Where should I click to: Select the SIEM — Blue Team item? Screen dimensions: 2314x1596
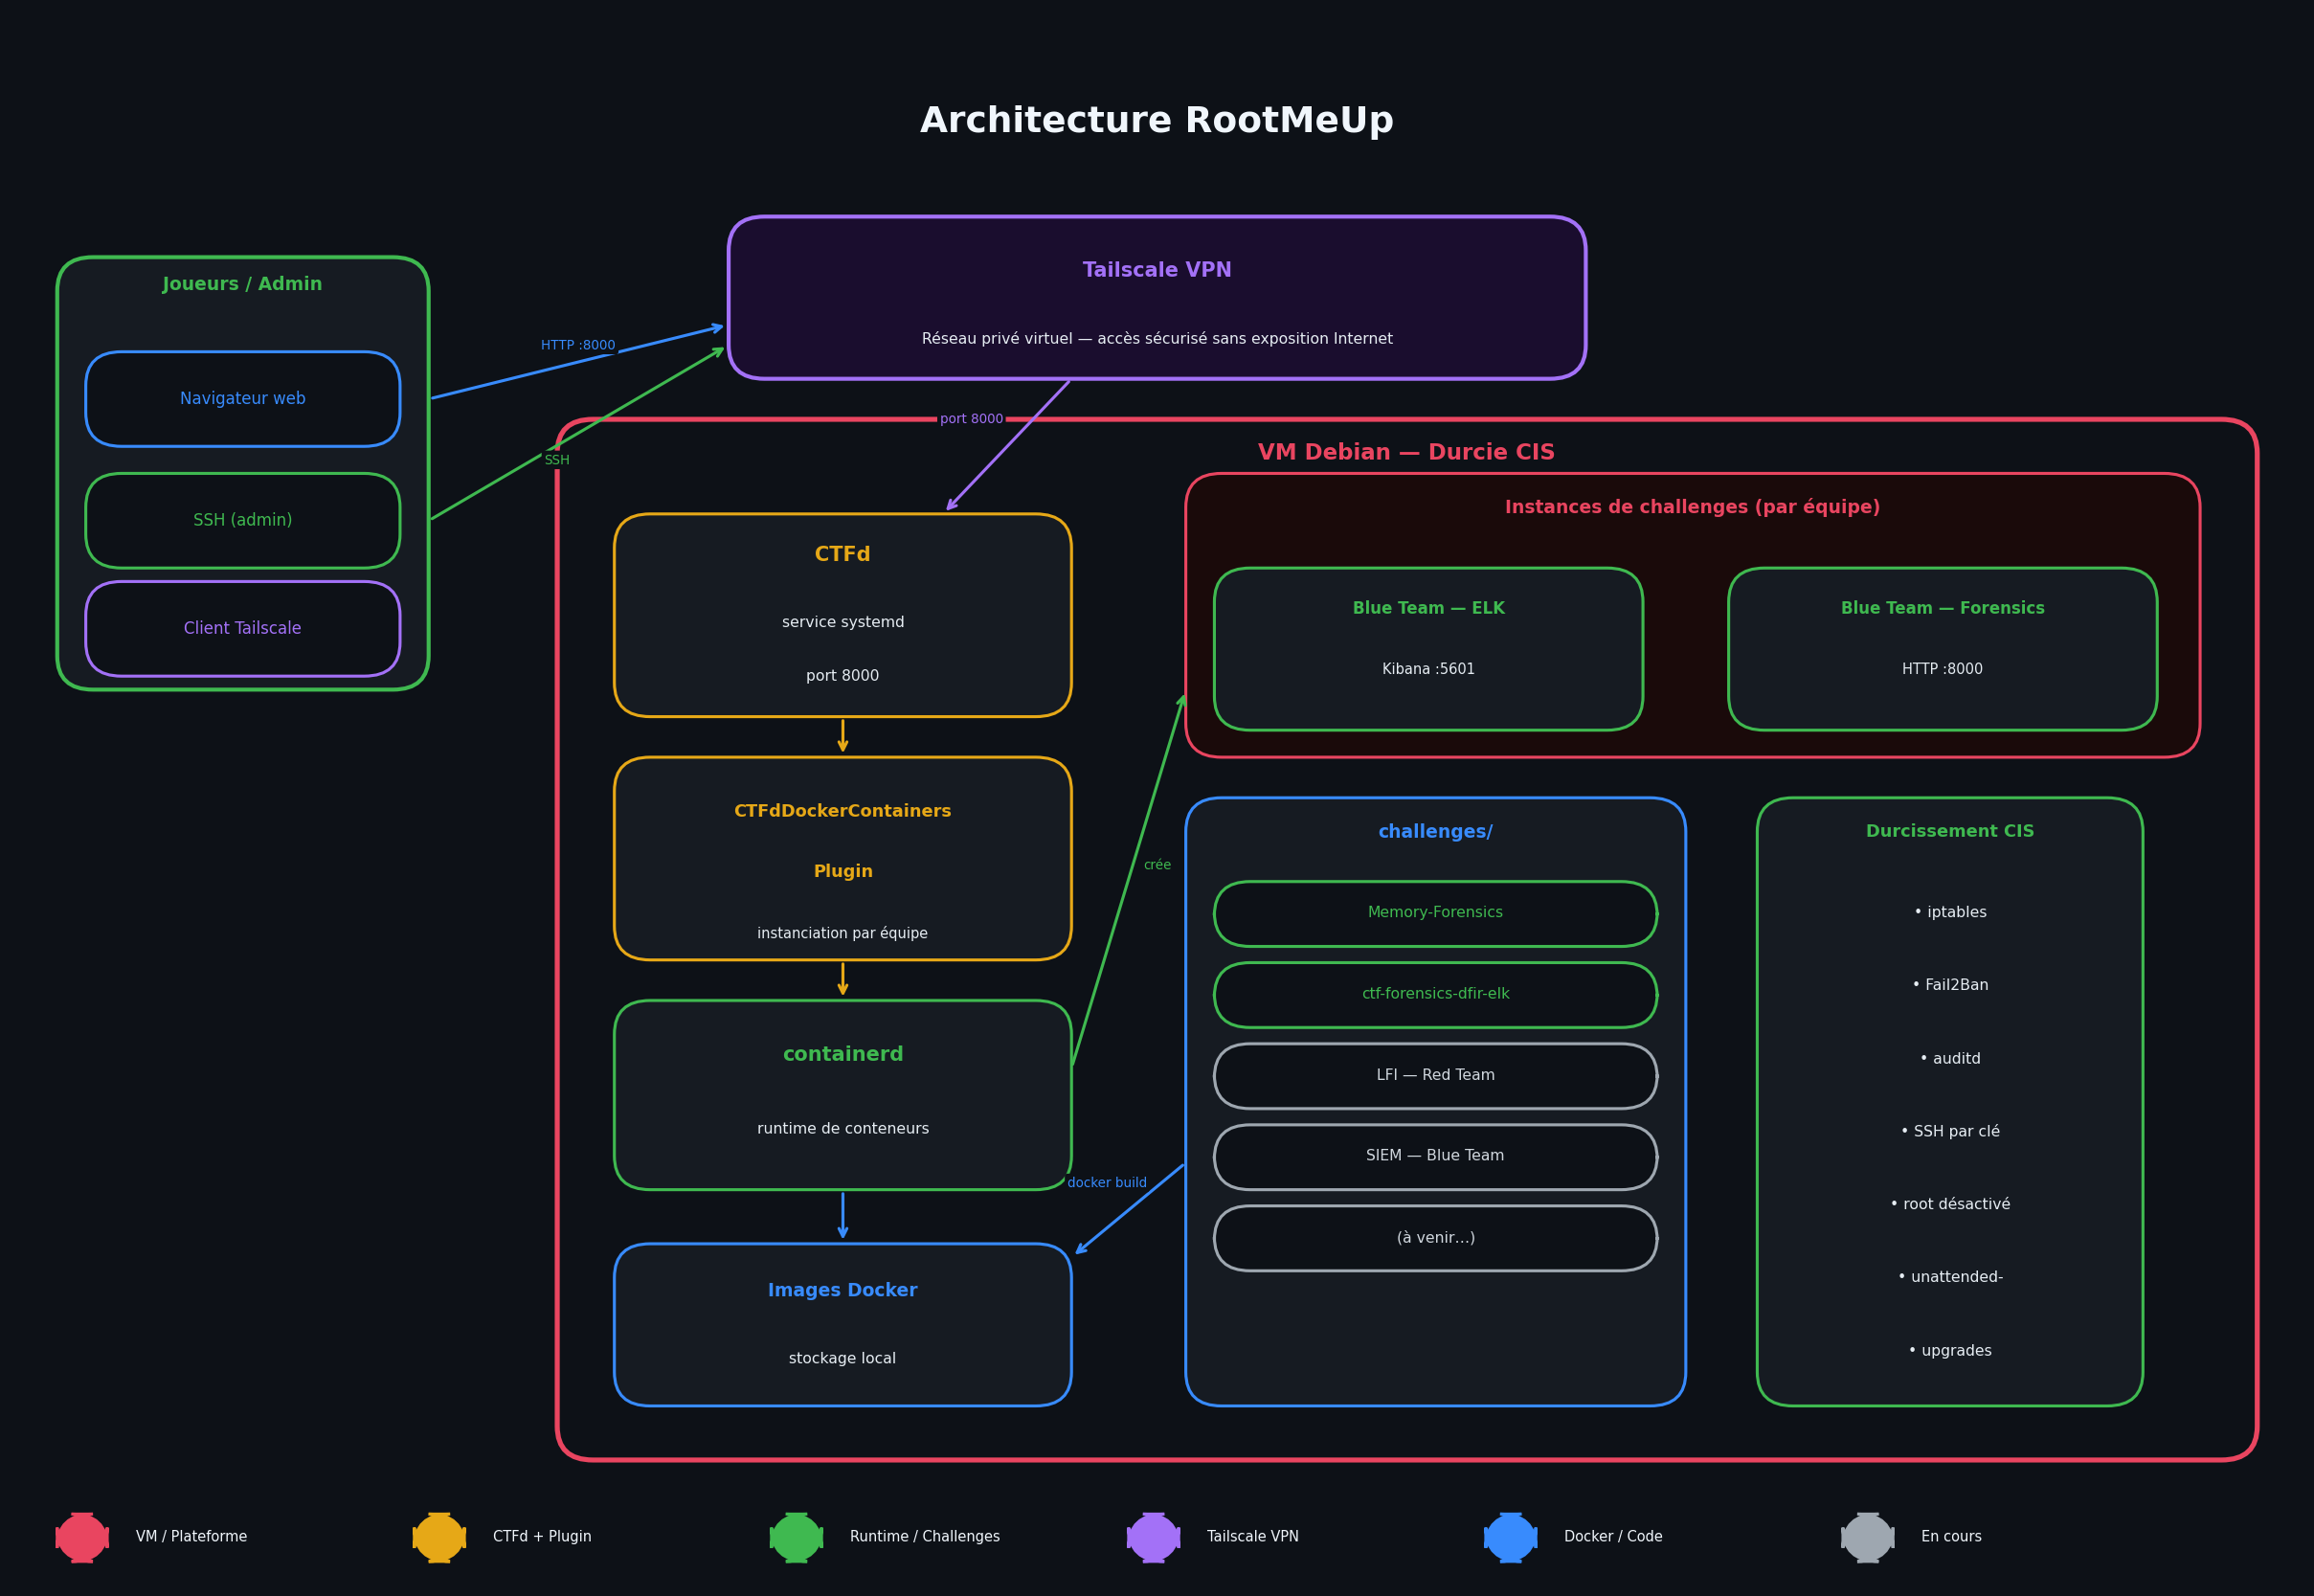tap(1435, 1156)
